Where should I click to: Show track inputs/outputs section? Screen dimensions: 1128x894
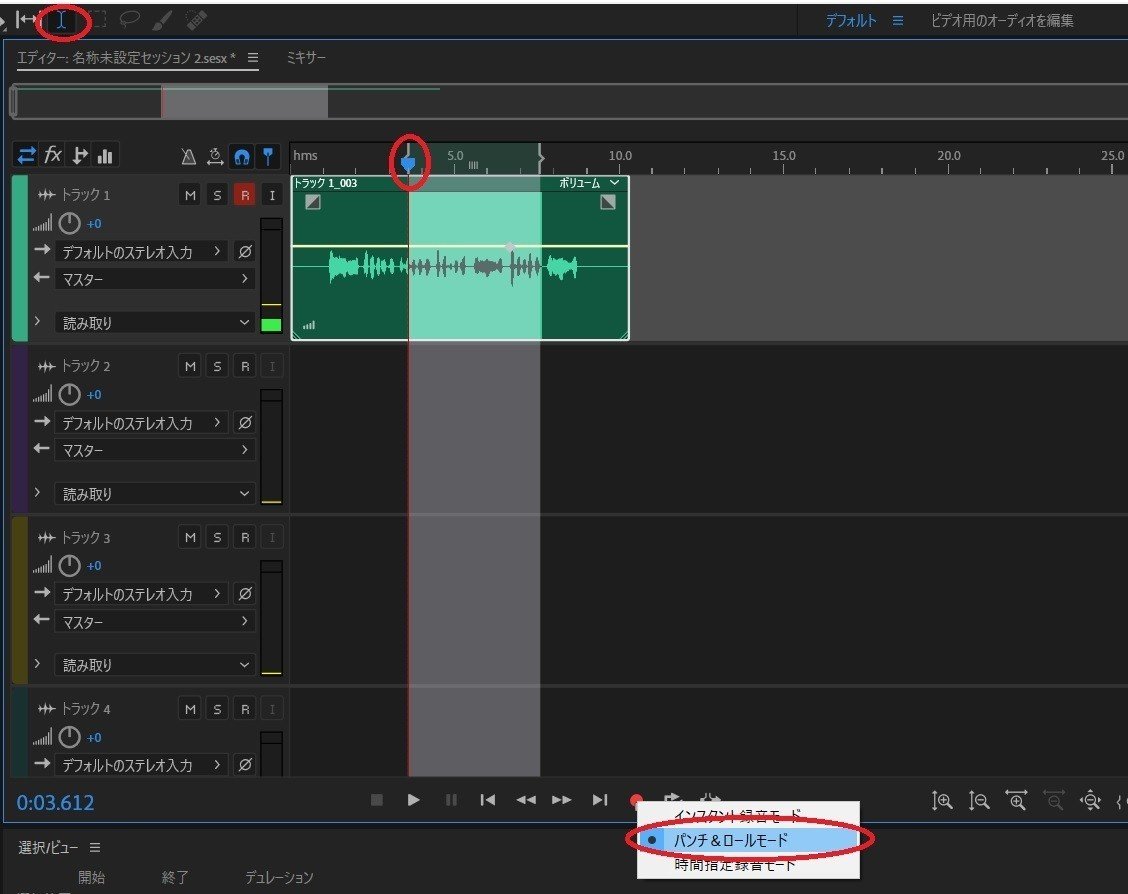click(27, 155)
